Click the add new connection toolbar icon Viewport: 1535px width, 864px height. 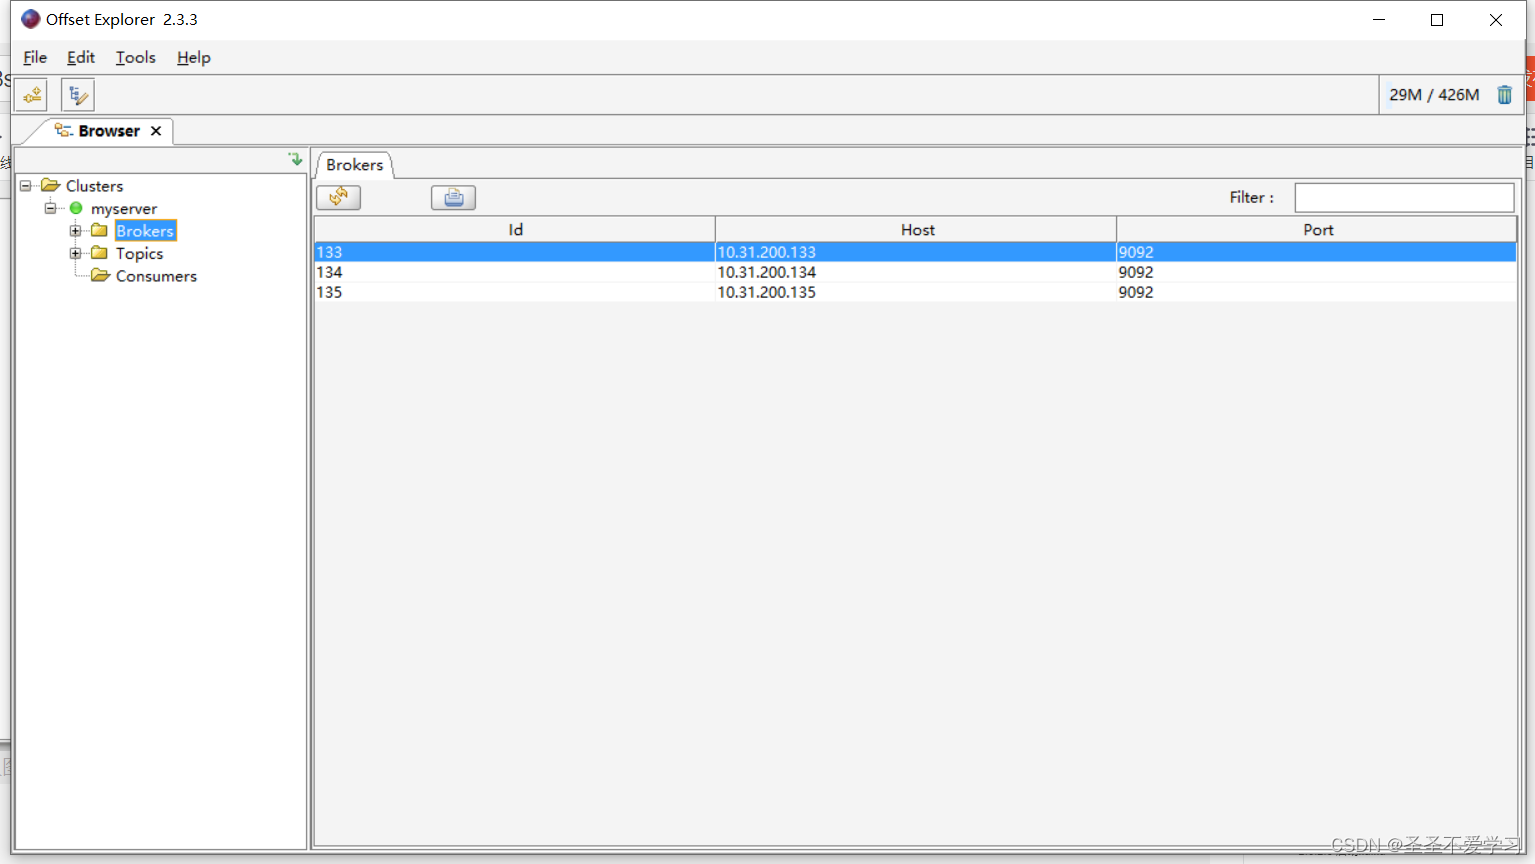point(33,95)
